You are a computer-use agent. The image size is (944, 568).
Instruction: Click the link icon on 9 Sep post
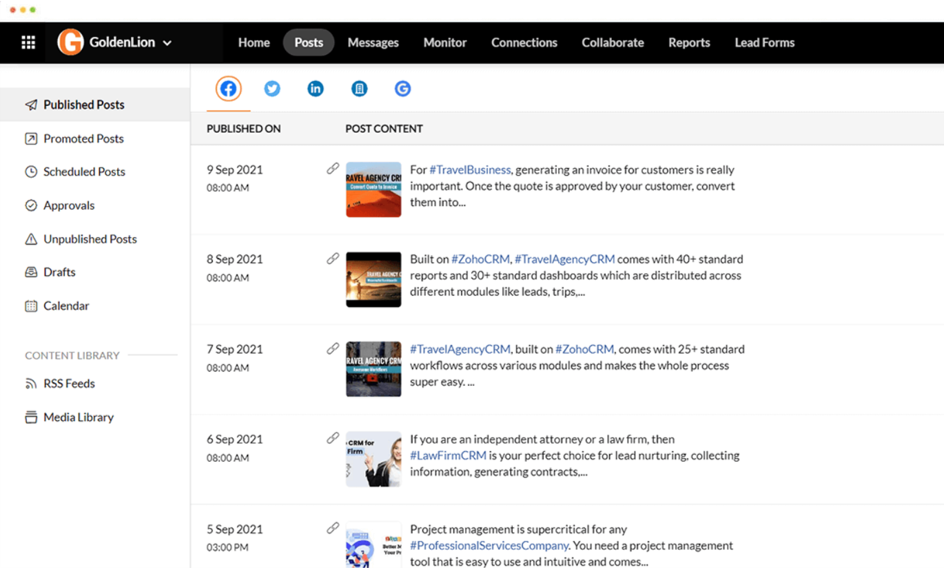pyautogui.click(x=333, y=169)
